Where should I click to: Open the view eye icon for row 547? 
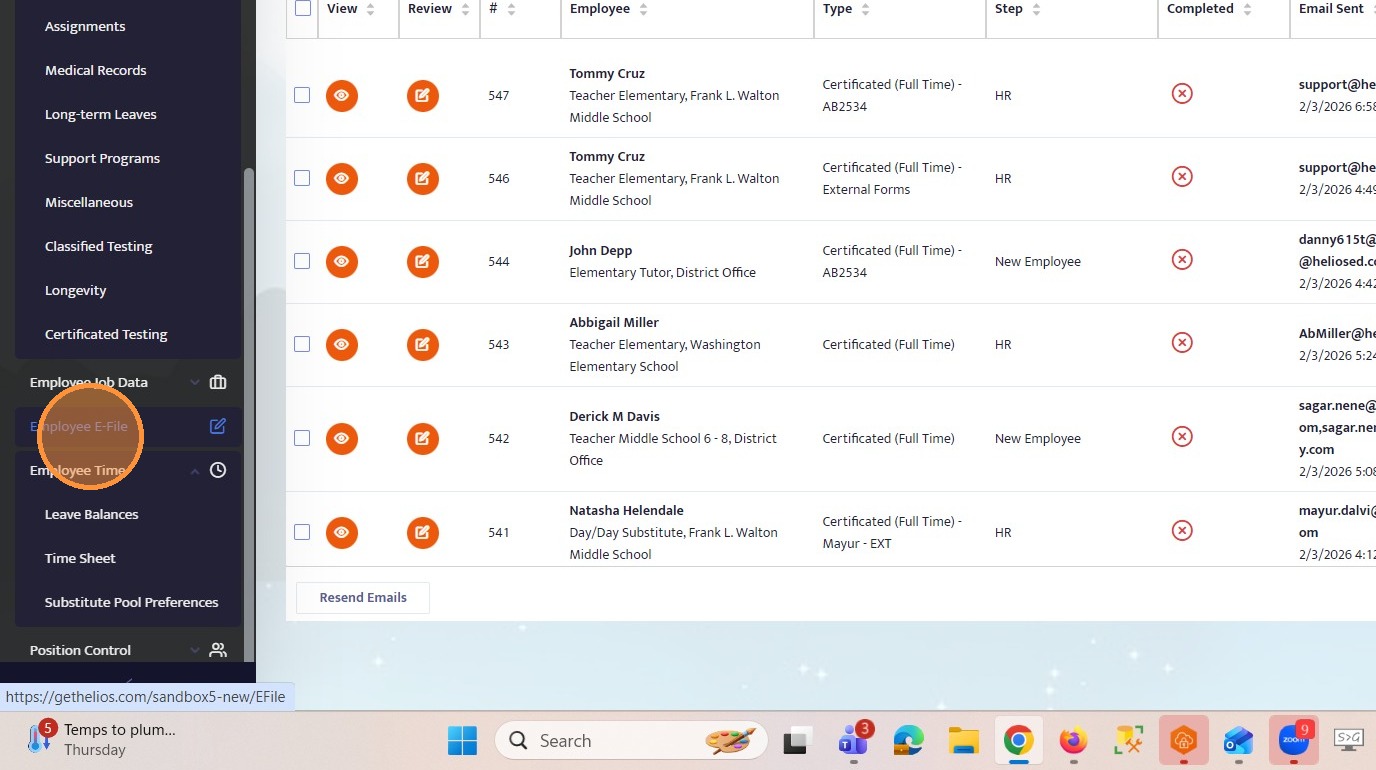pyautogui.click(x=342, y=96)
